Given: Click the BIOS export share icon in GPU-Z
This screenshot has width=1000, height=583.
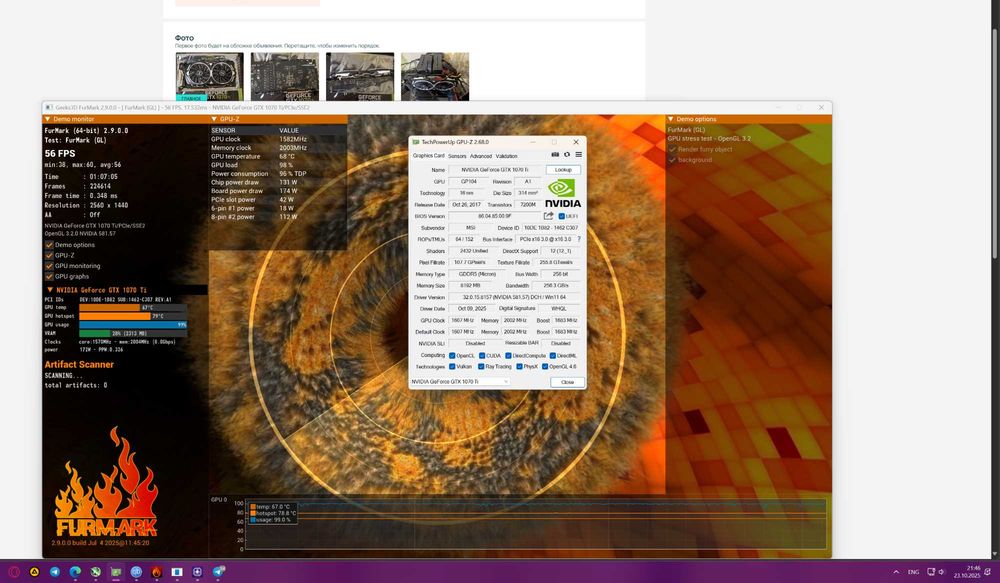Looking at the screenshot, I should pos(548,216).
